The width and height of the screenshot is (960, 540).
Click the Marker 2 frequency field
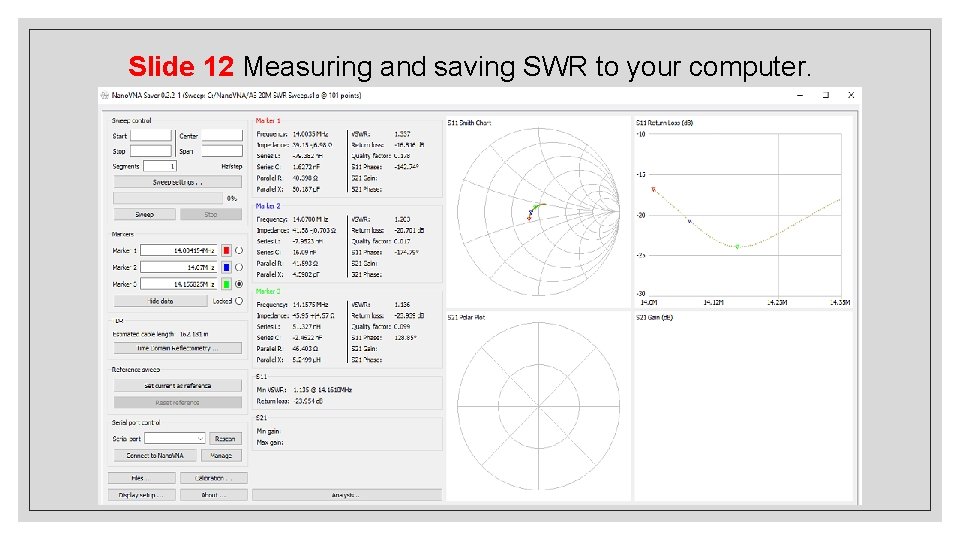[179, 267]
